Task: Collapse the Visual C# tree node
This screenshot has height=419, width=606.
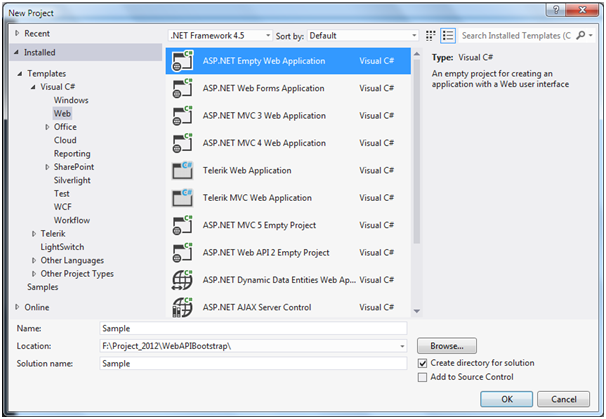Action: coord(33,87)
